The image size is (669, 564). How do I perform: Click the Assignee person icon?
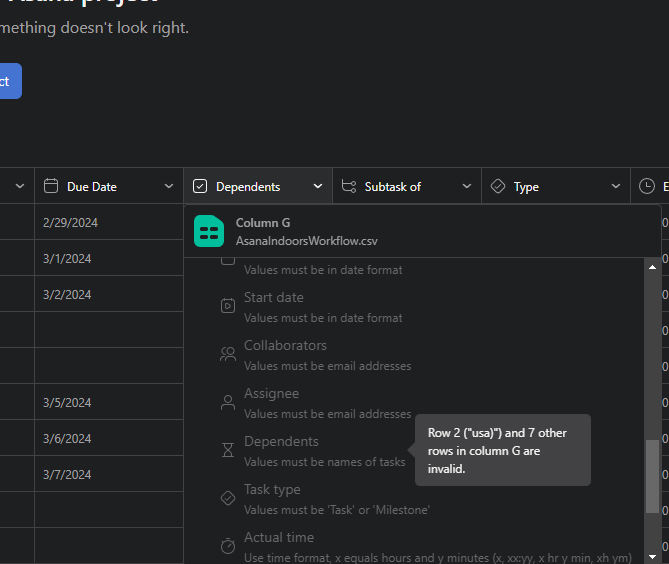(228, 402)
